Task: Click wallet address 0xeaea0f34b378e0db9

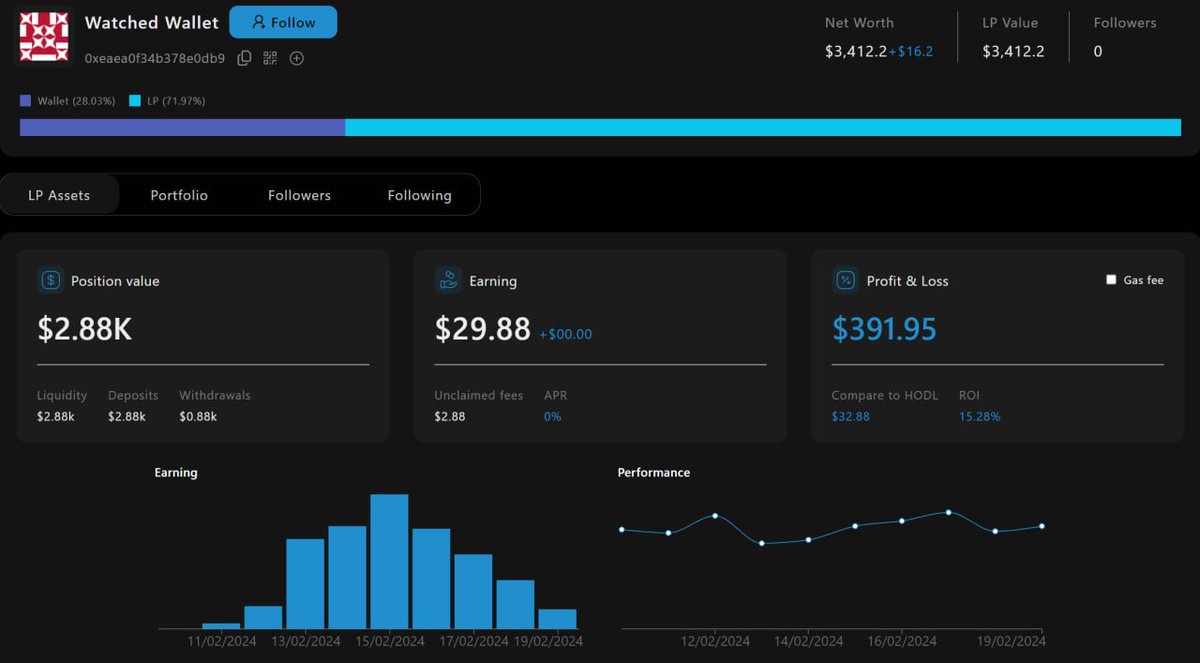Action: (x=155, y=58)
